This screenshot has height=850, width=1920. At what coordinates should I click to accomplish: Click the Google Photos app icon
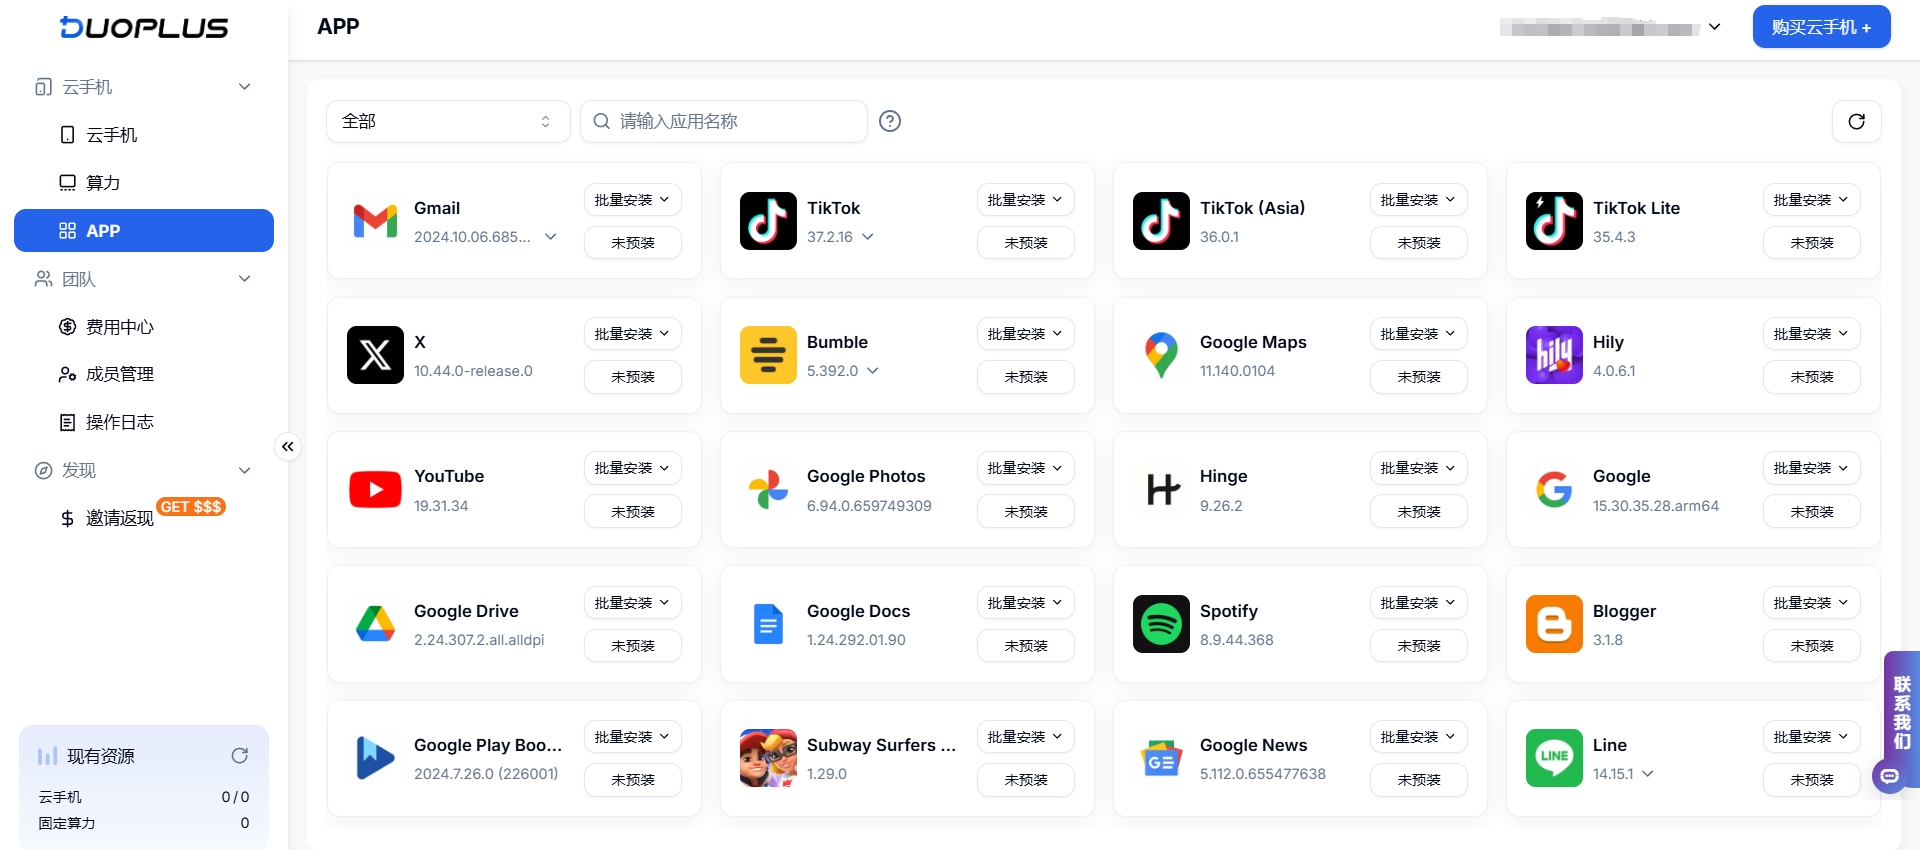[768, 489]
